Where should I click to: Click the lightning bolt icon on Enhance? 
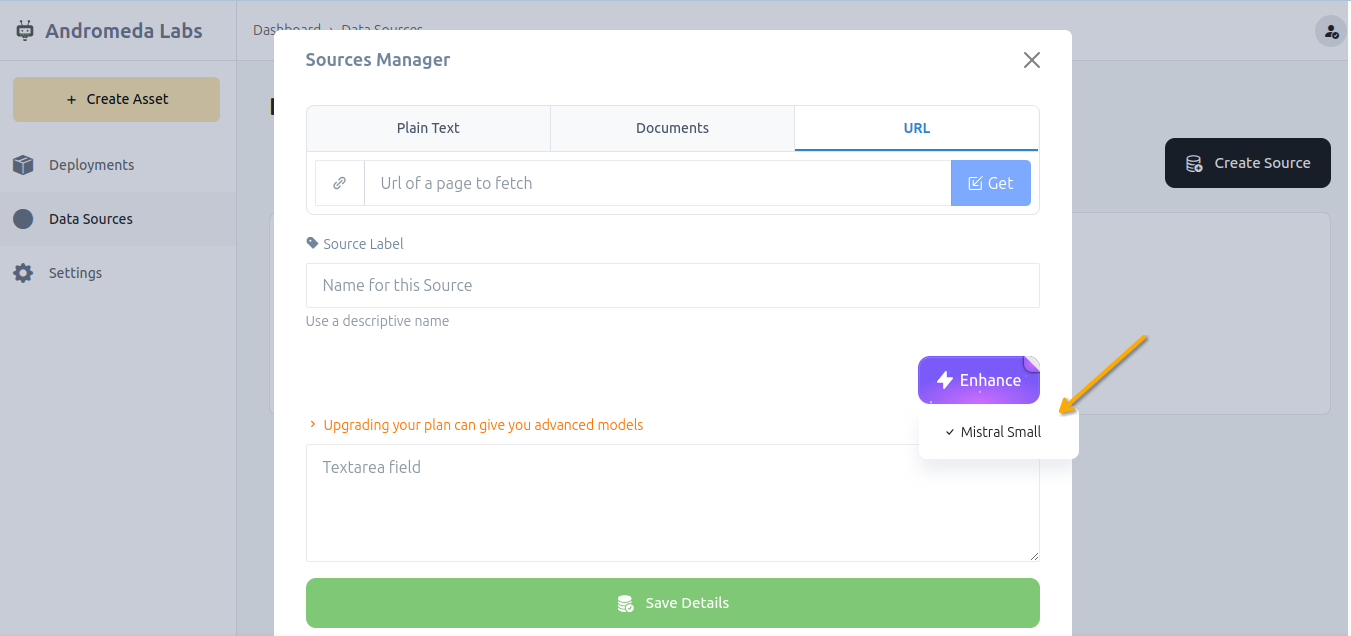tap(944, 380)
